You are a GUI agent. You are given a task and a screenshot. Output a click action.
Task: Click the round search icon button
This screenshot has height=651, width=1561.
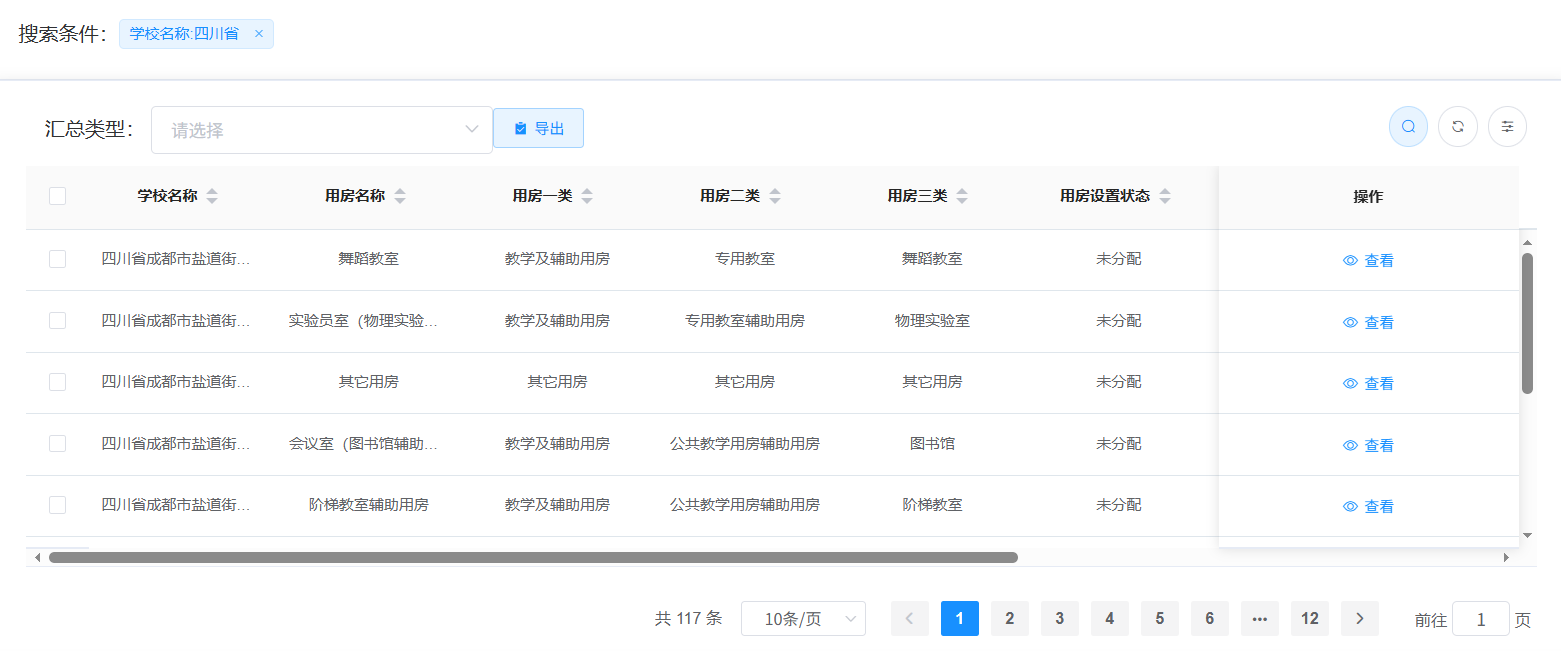[x=1408, y=127]
